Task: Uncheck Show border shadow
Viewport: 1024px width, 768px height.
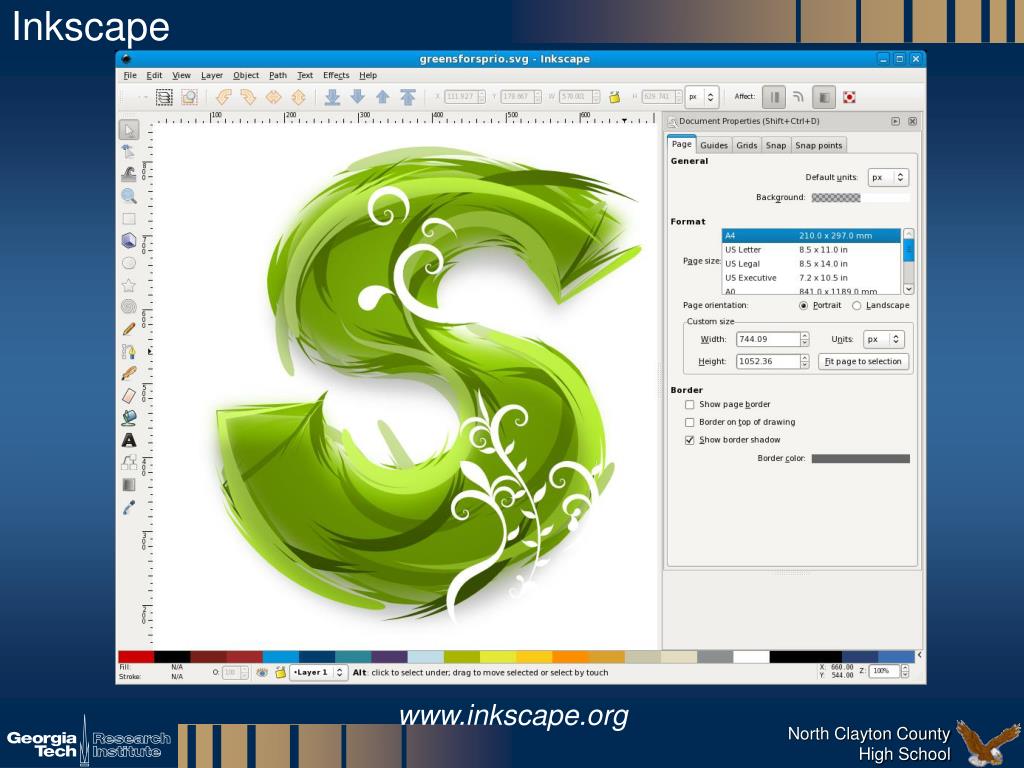Action: [689, 440]
